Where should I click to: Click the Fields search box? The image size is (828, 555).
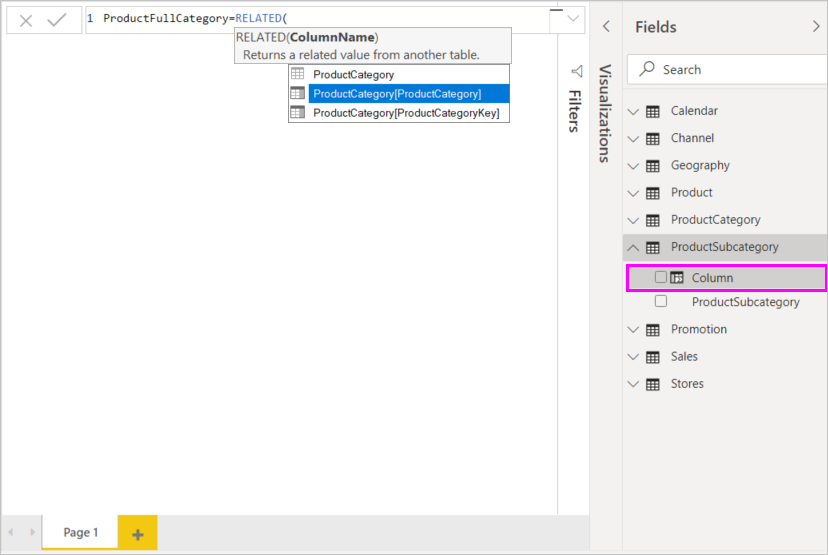pyautogui.click(x=727, y=69)
